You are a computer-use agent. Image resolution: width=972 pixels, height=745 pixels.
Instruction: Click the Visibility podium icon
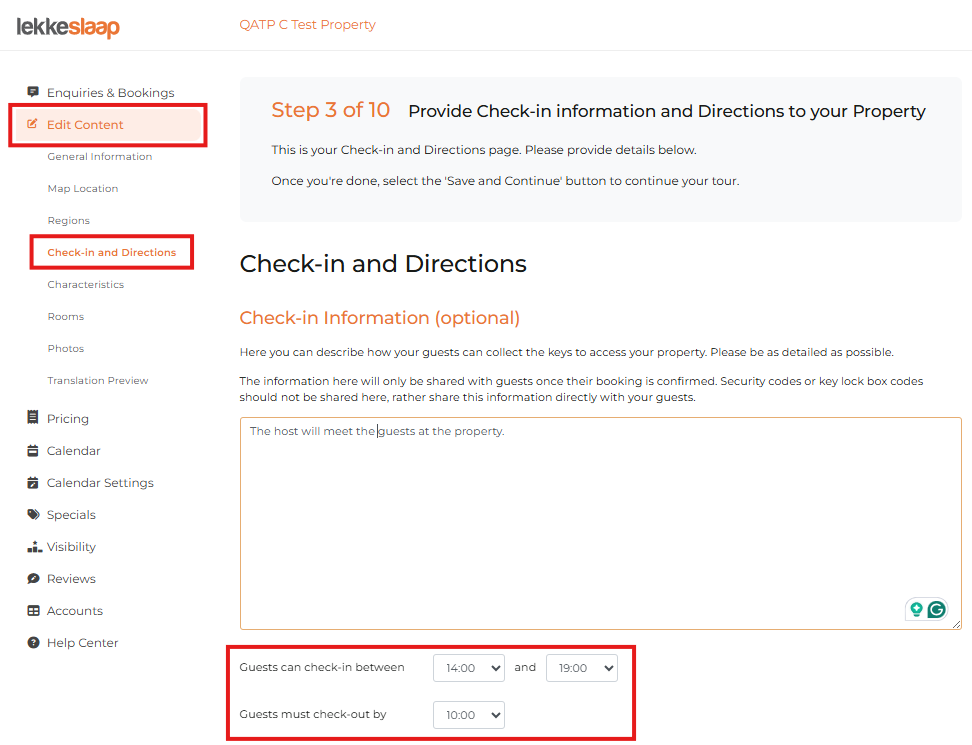point(34,547)
